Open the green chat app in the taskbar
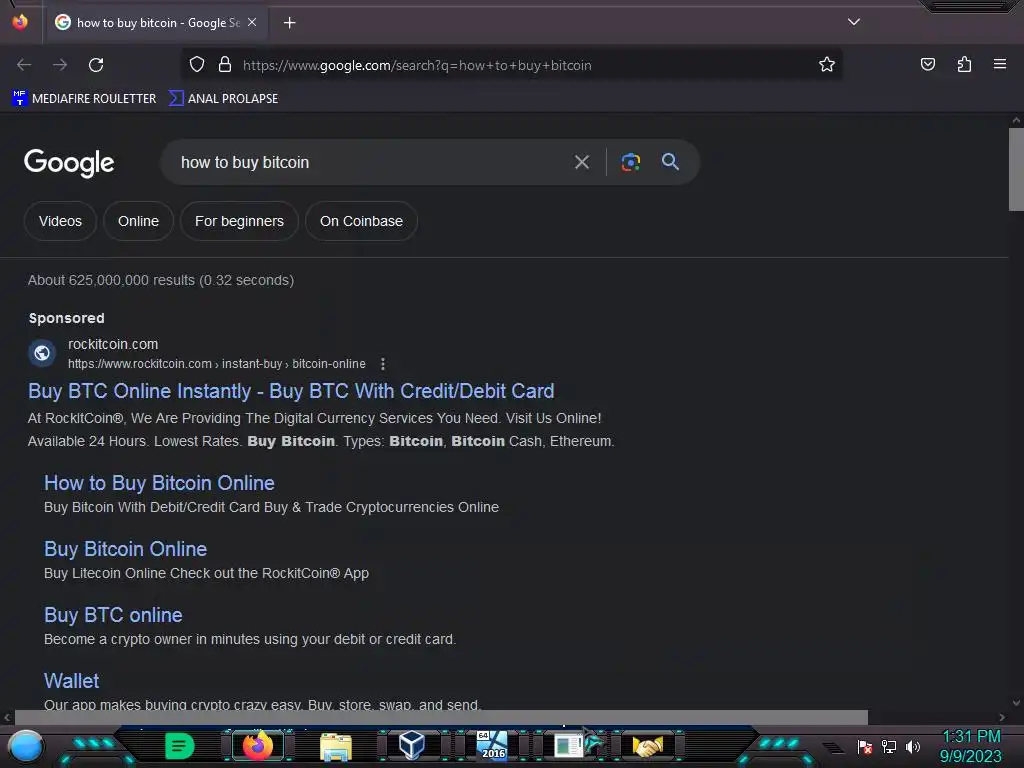 (179, 746)
